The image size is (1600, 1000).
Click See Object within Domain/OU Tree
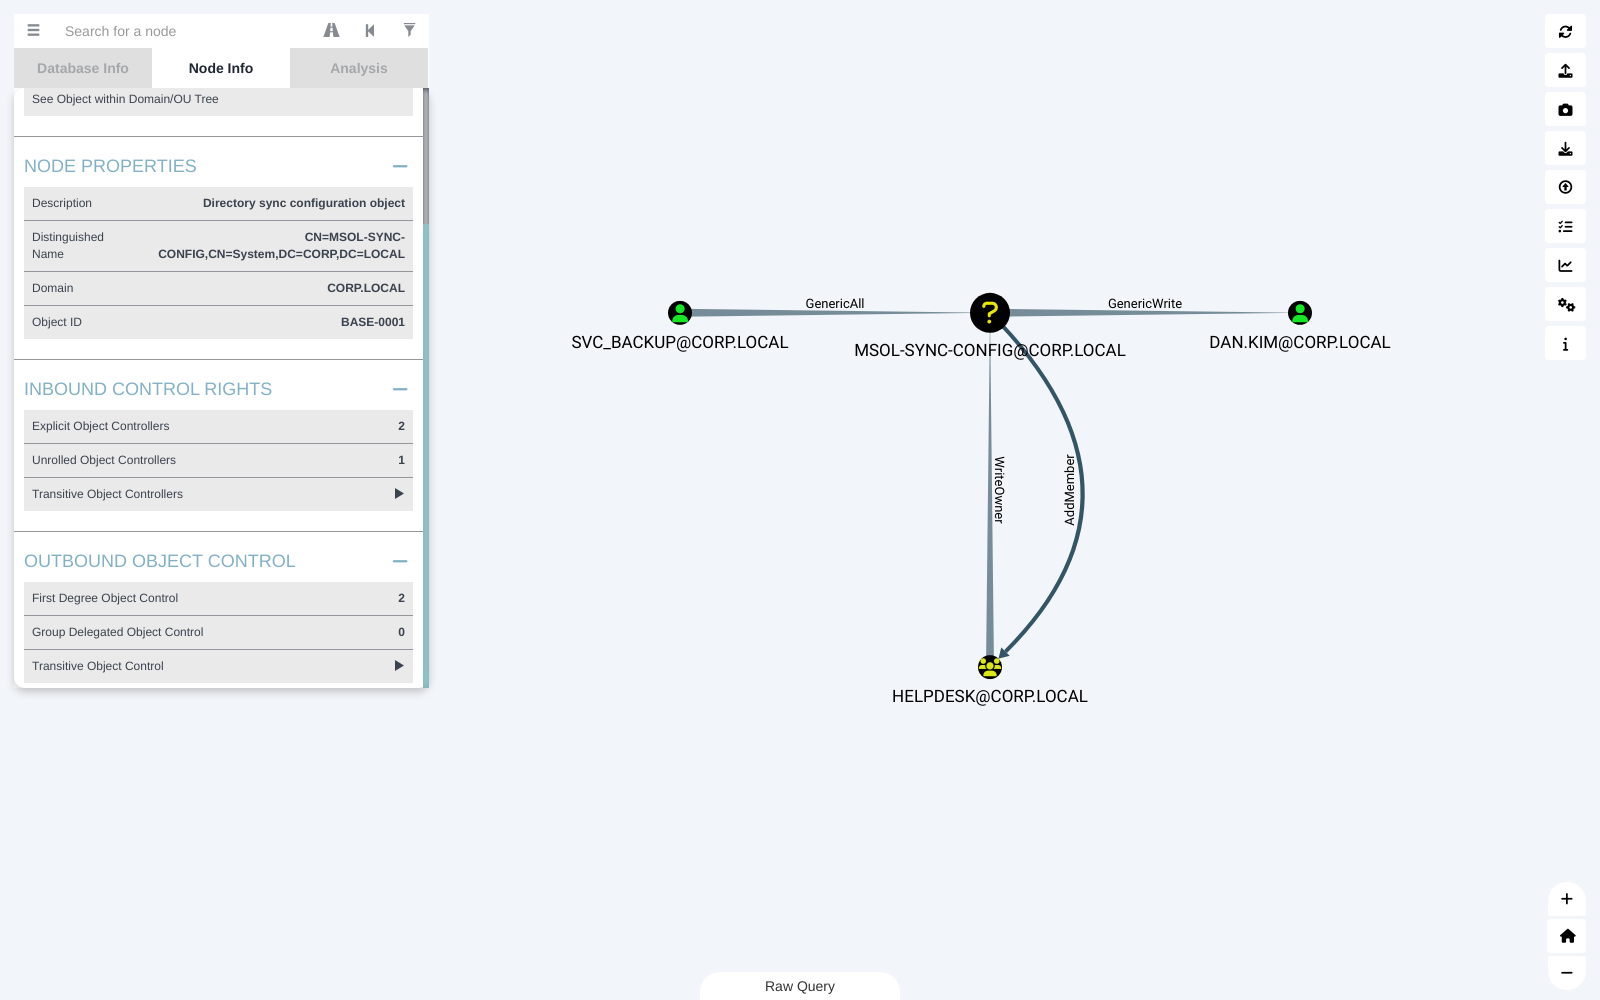(218, 100)
